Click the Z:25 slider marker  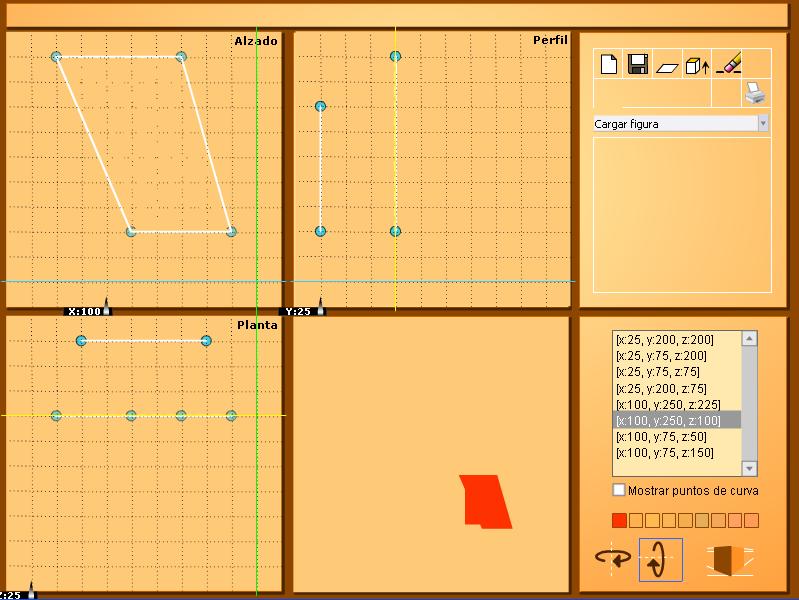(x=31, y=591)
